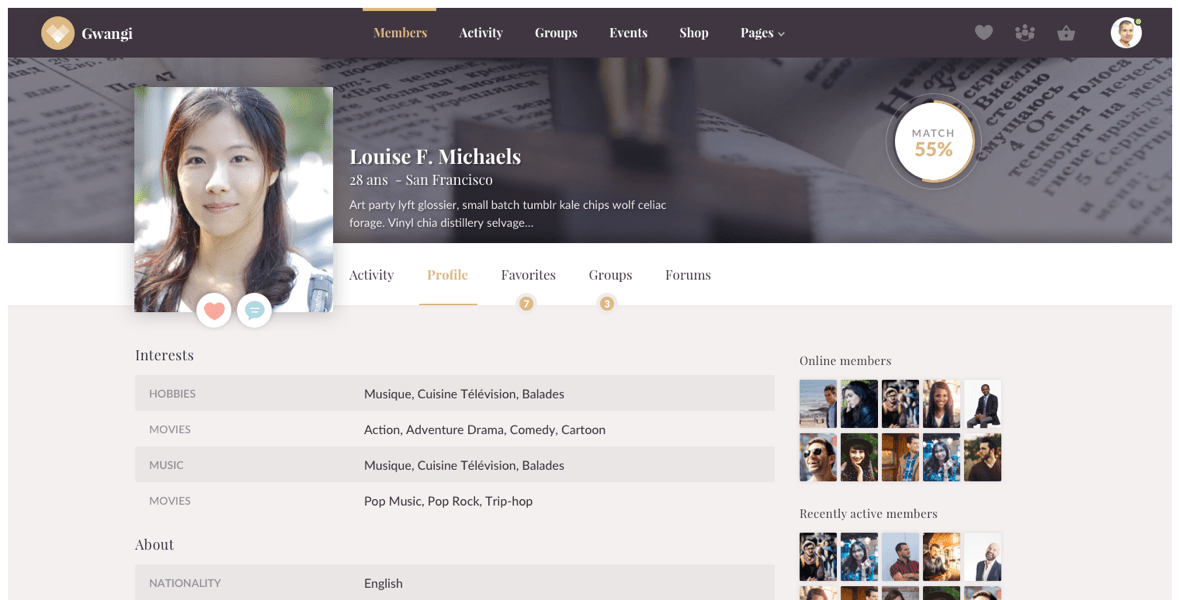Click the About section heading
Screen dimensions: 1180x600
click(154, 544)
